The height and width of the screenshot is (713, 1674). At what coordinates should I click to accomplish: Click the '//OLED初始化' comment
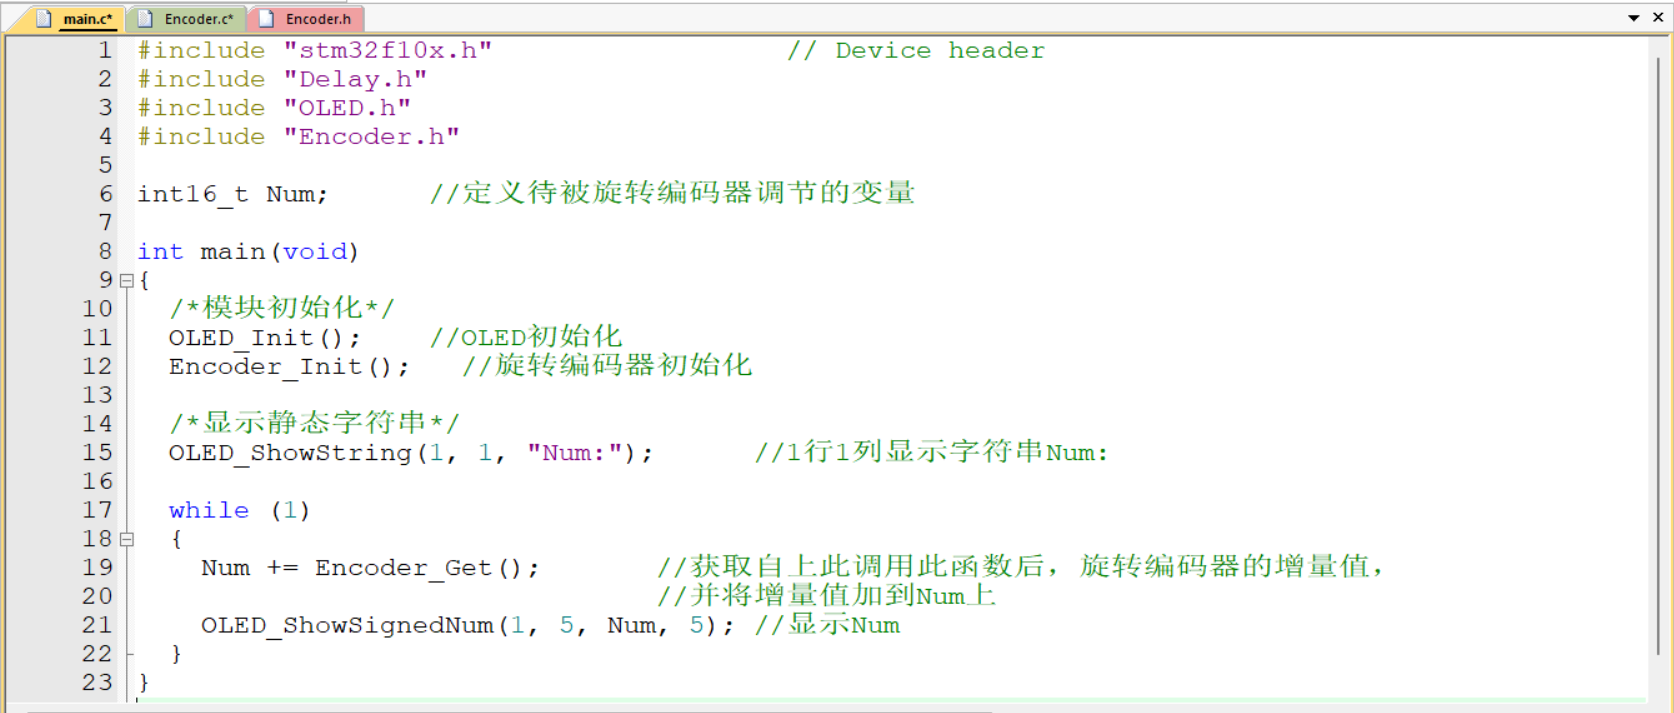pos(526,337)
